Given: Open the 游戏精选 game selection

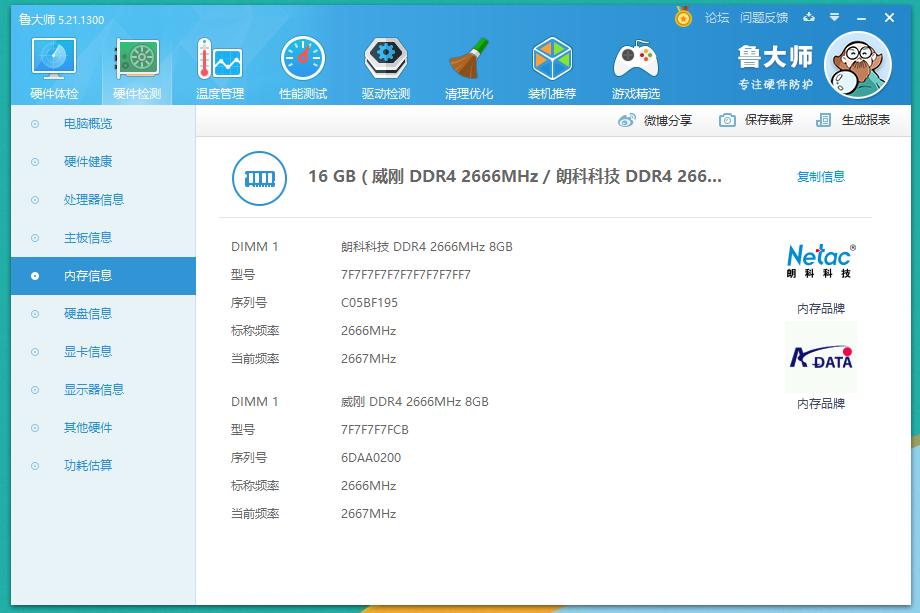Looking at the screenshot, I should coord(637,63).
